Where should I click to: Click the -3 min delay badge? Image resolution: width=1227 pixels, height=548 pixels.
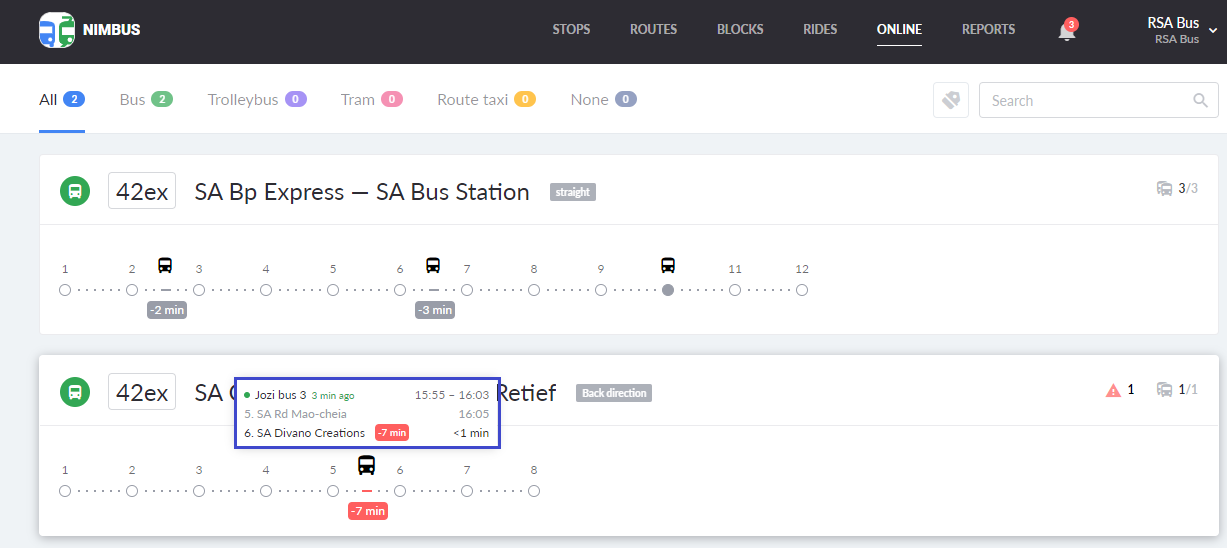coord(435,310)
